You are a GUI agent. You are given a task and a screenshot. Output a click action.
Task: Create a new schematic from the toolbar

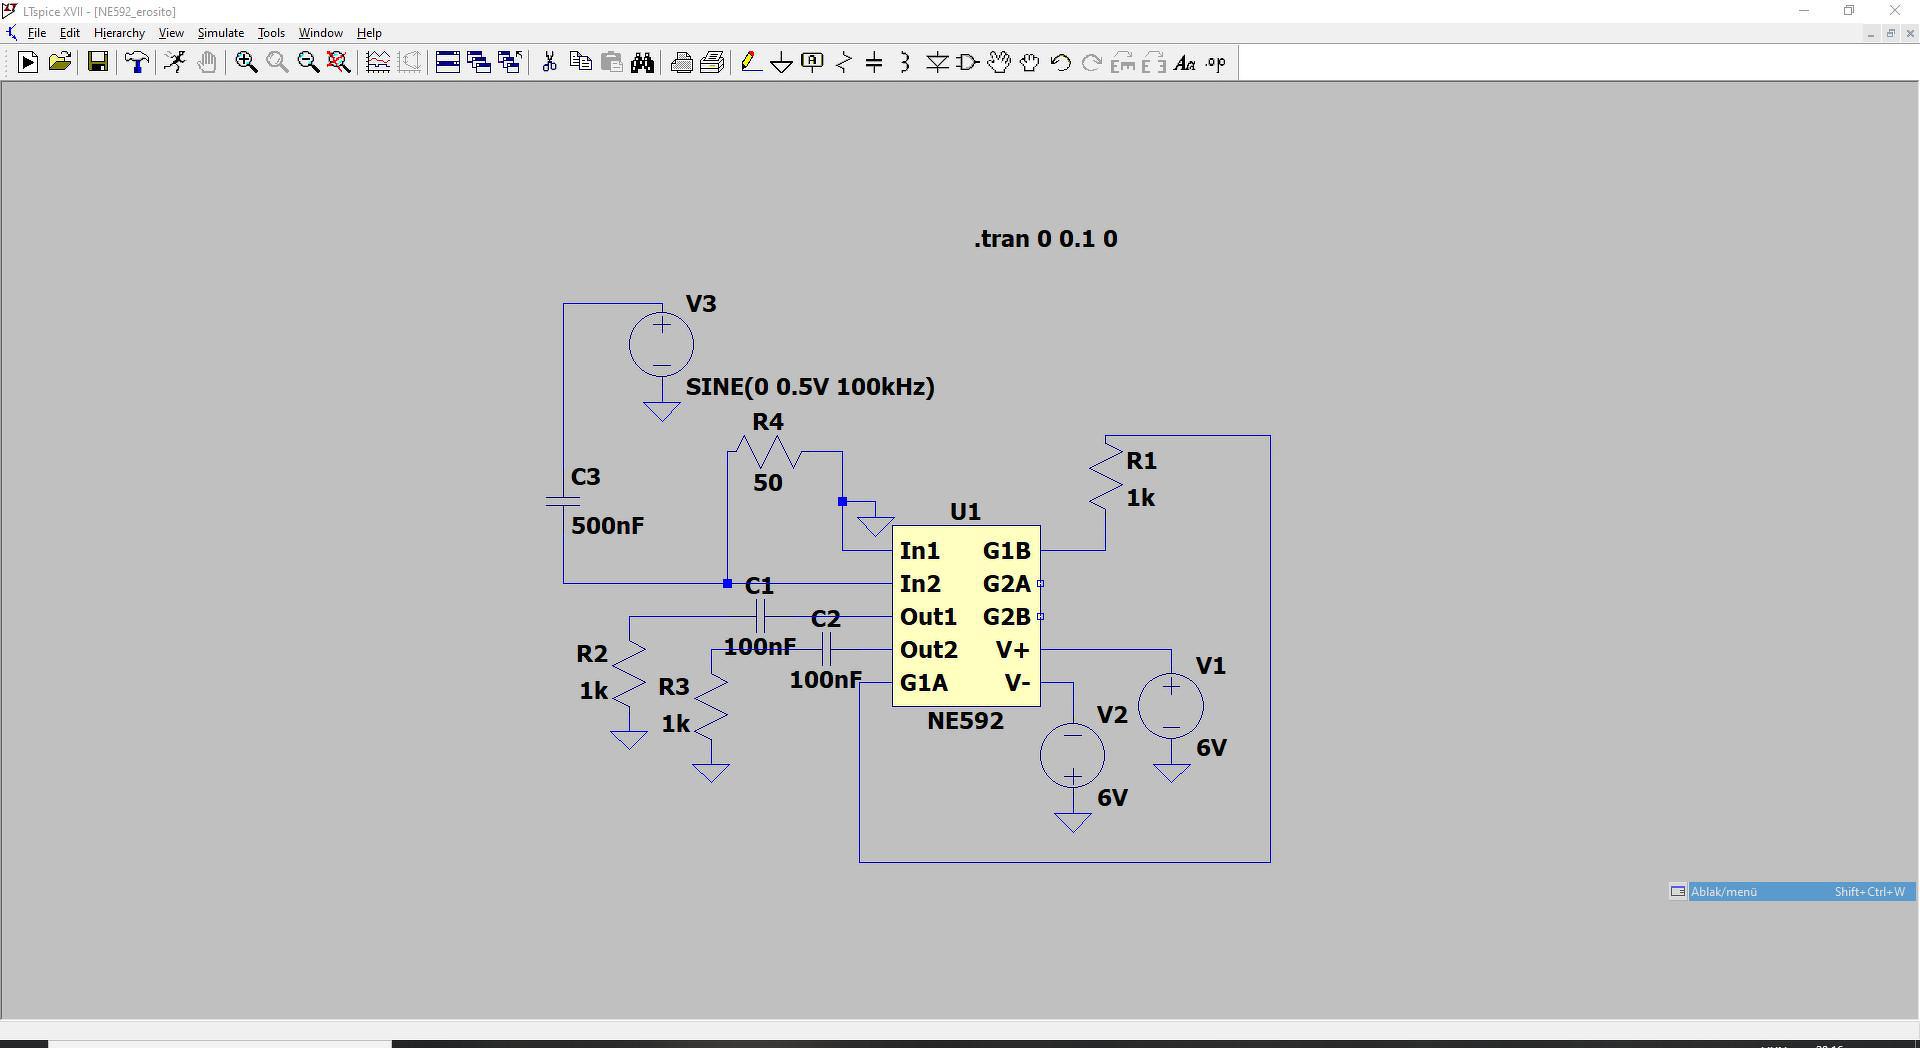click(28, 63)
